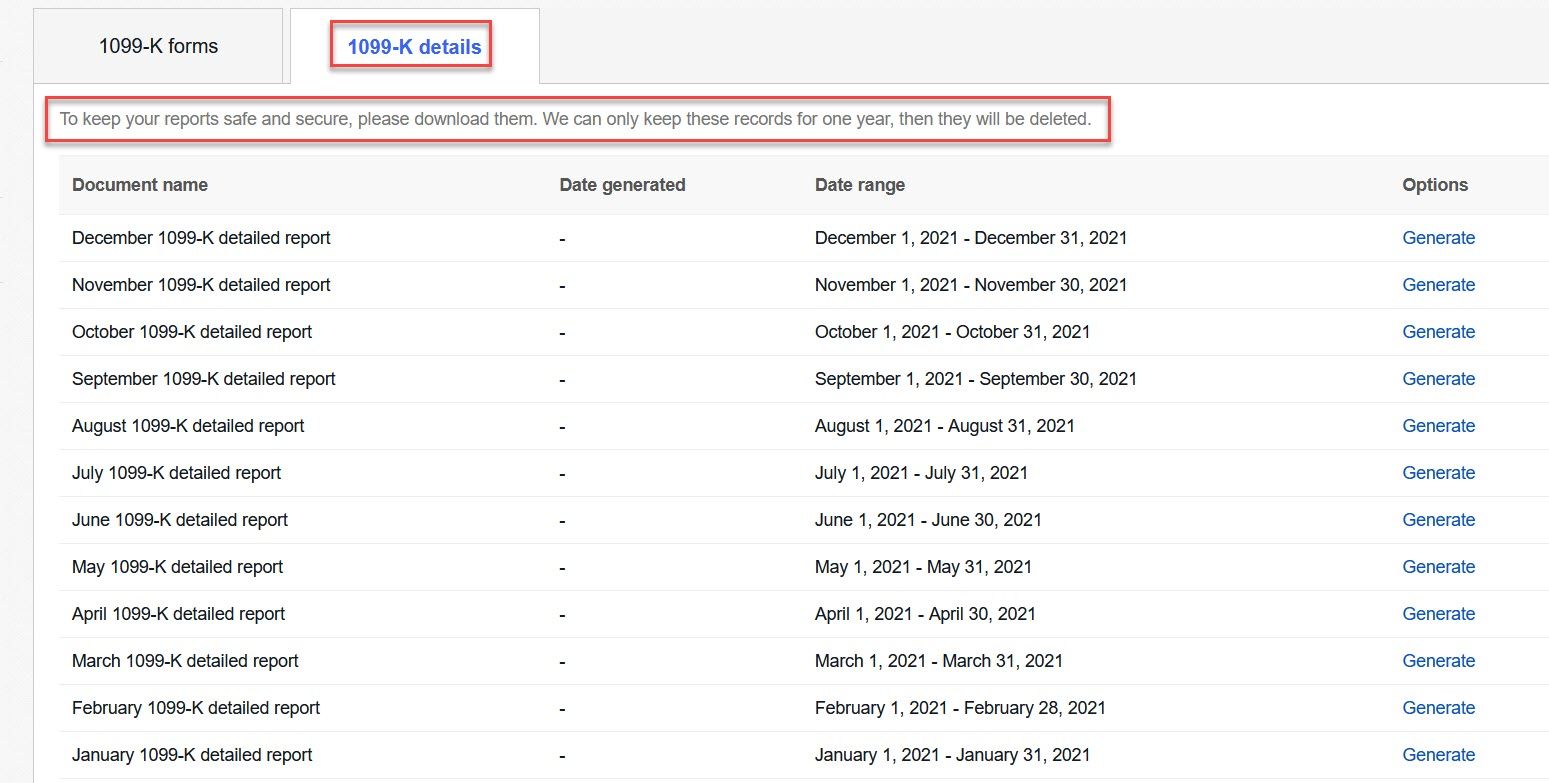This screenshot has width=1549, height=783.
Task: Click date range November 1, 2021 - November 30, 2021
Action: [x=971, y=285]
